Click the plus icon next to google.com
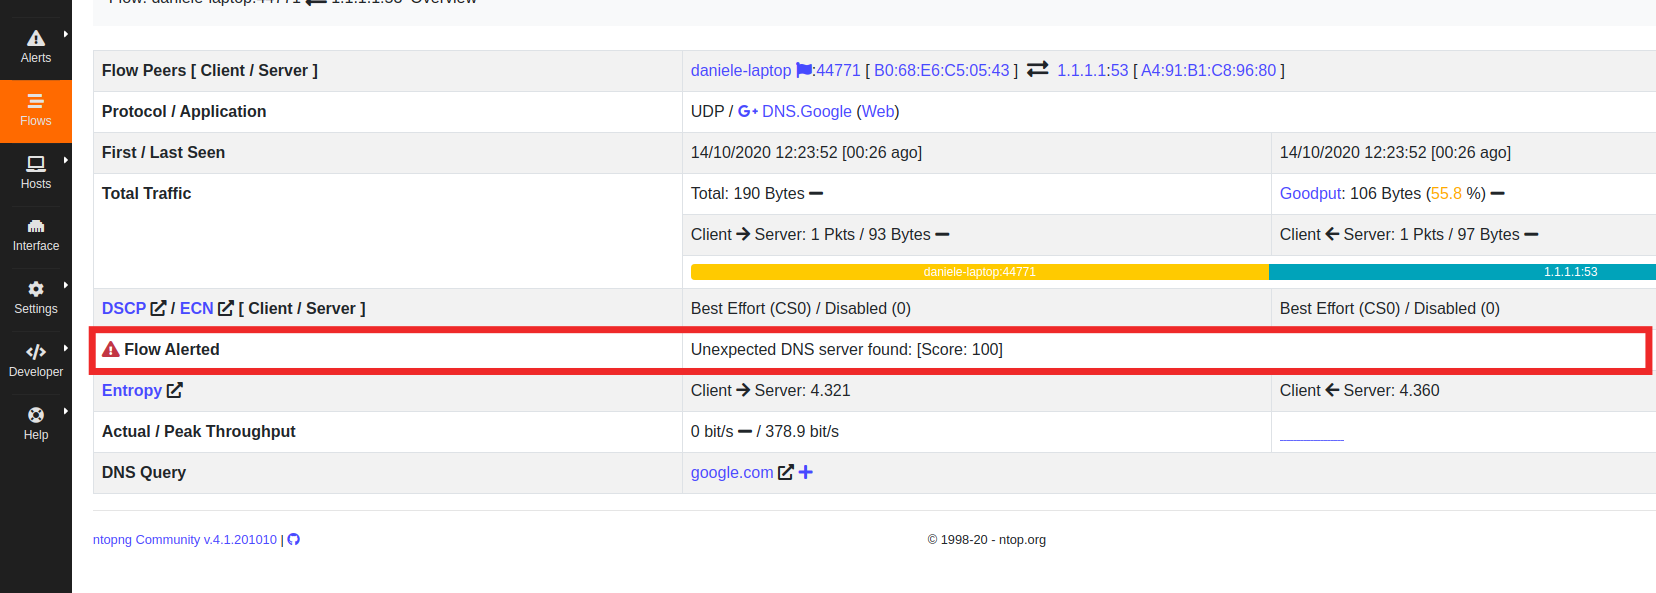Image resolution: width=1656 pixels, height=593 pixels. click(x=806, y=472)
